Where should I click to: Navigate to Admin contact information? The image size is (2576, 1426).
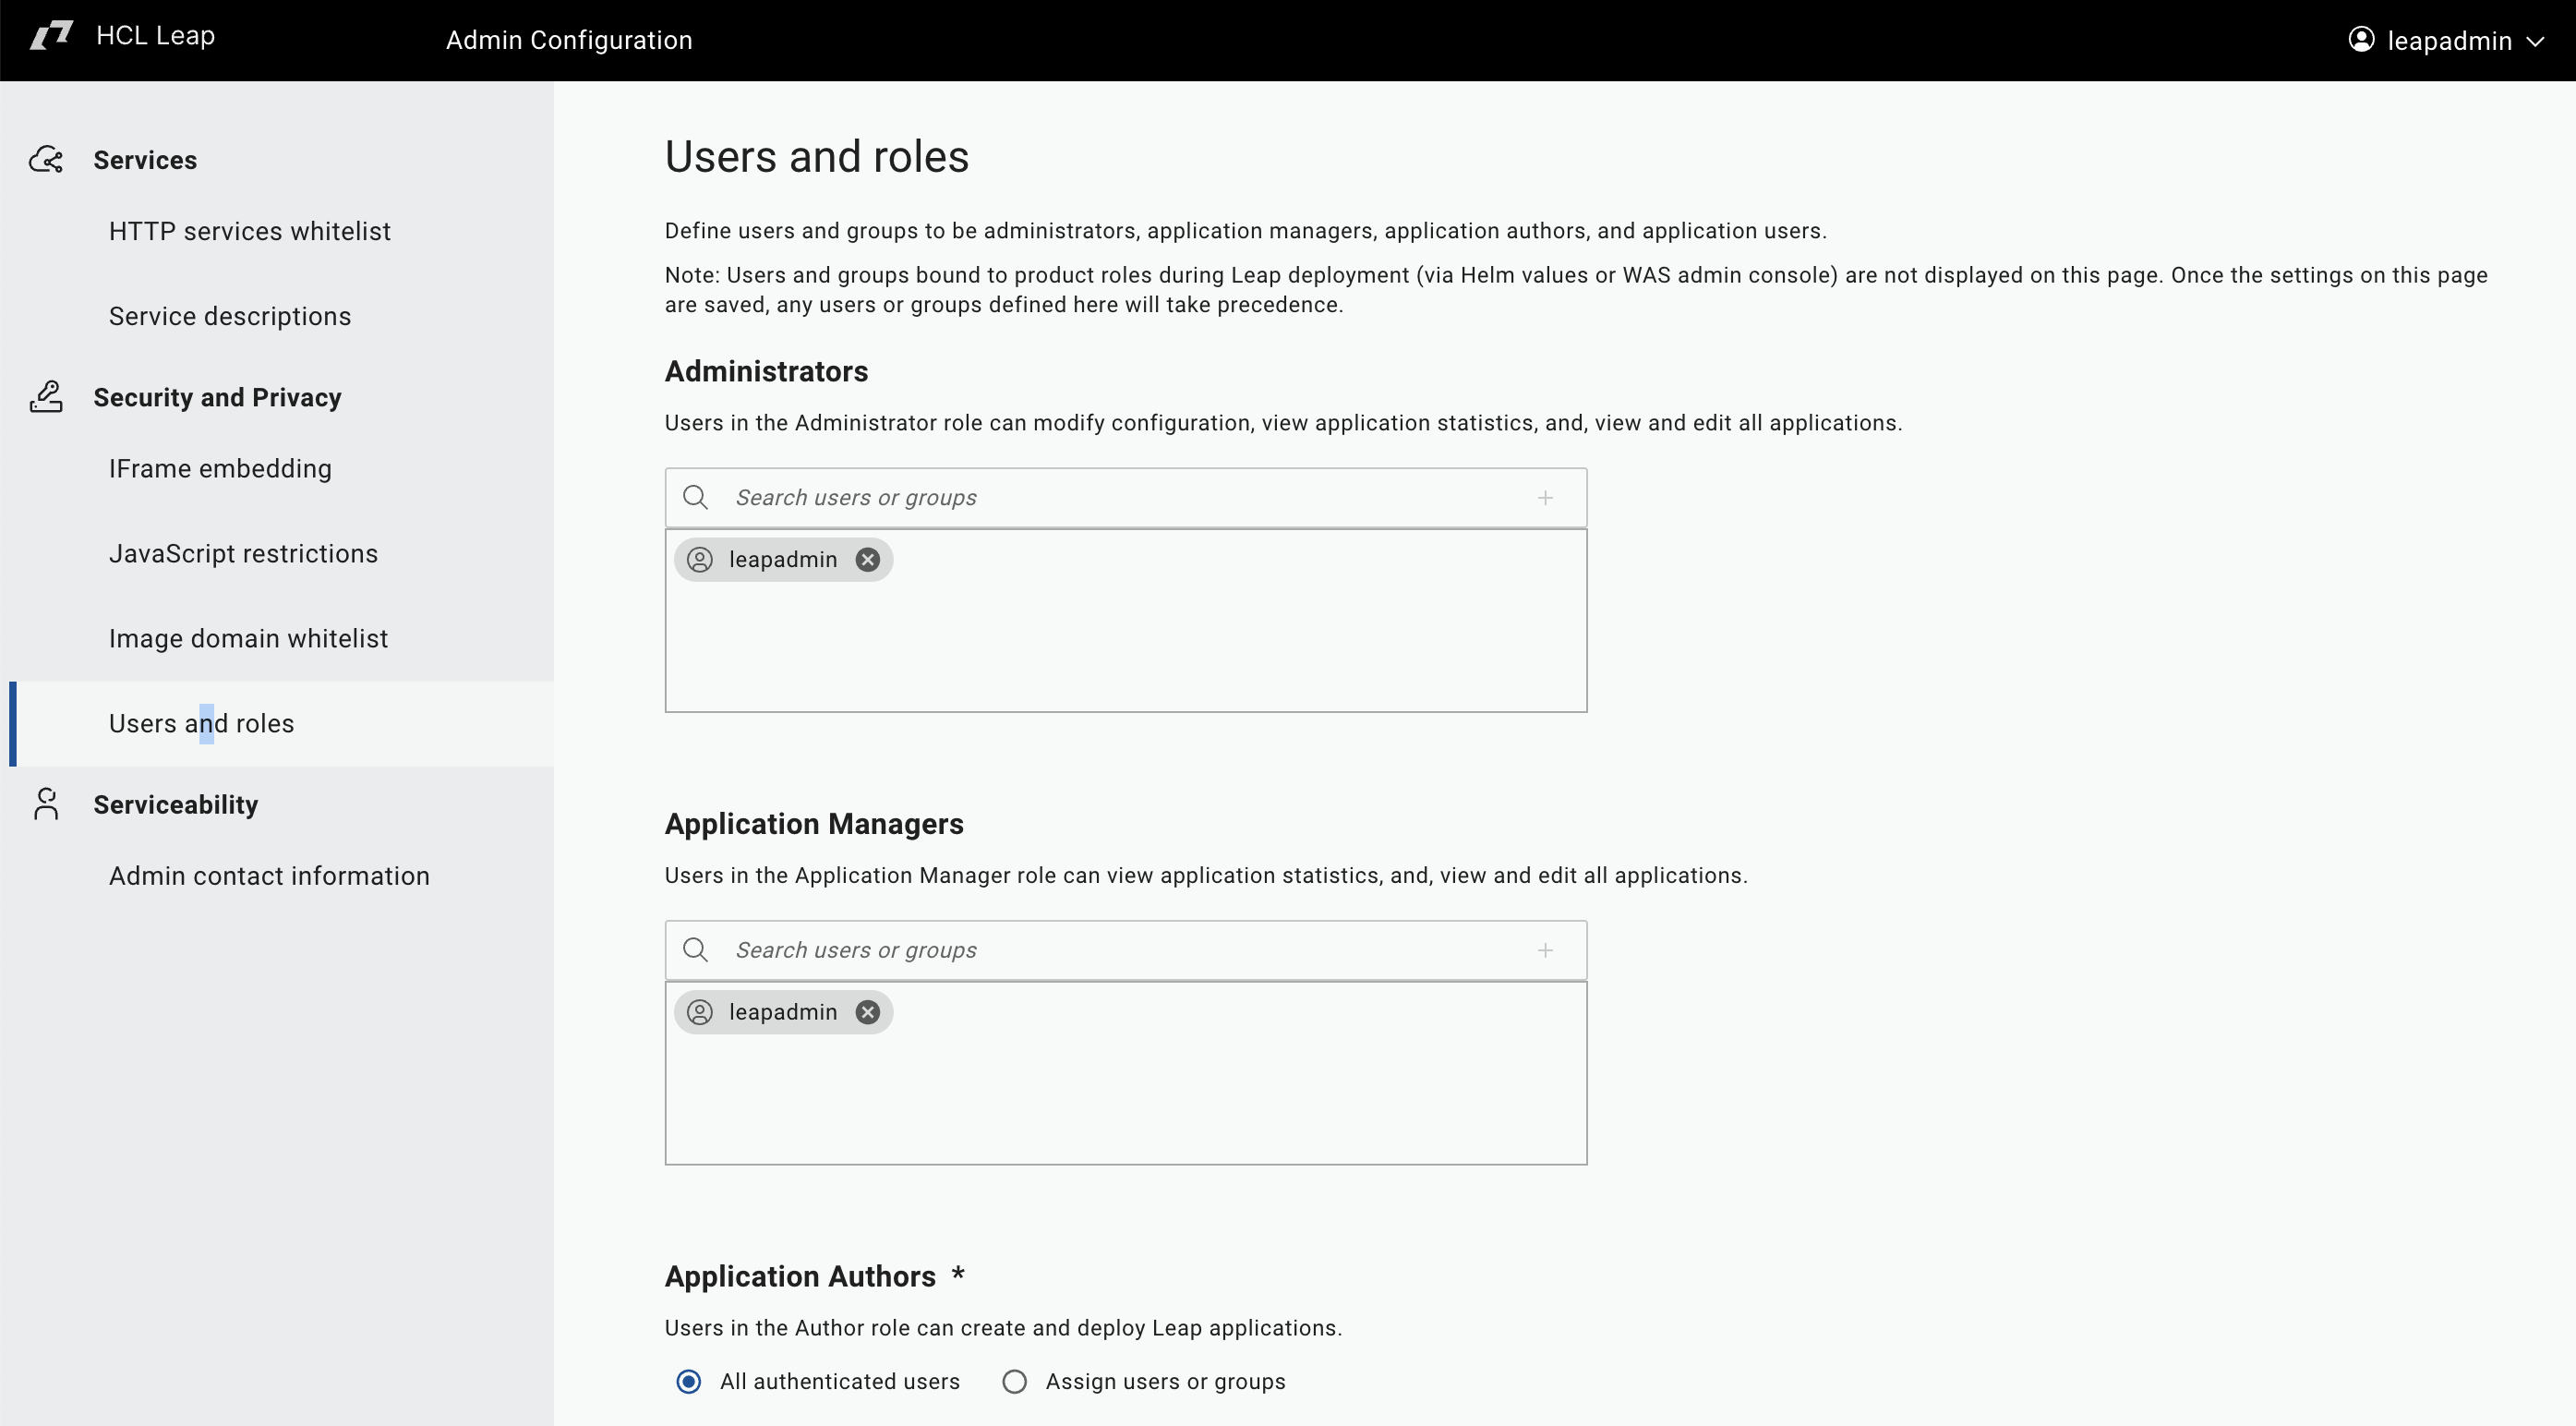click(269, 875)
